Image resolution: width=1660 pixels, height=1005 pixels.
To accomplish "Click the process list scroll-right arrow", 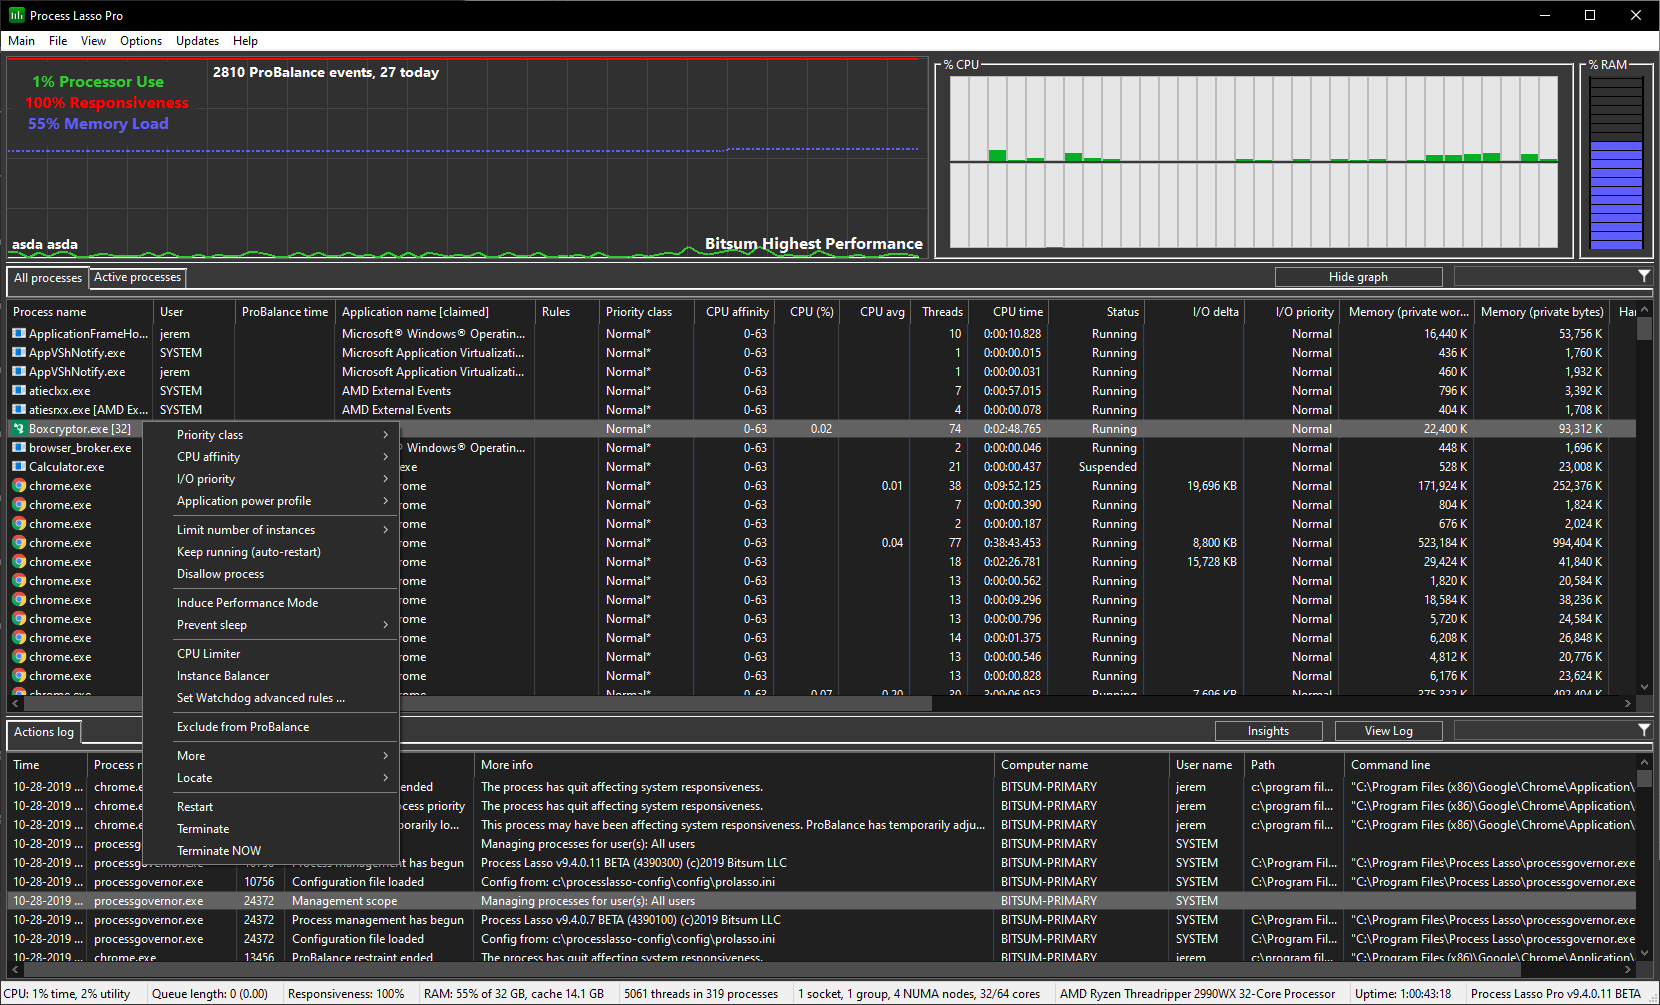I will pos(1628,703).
